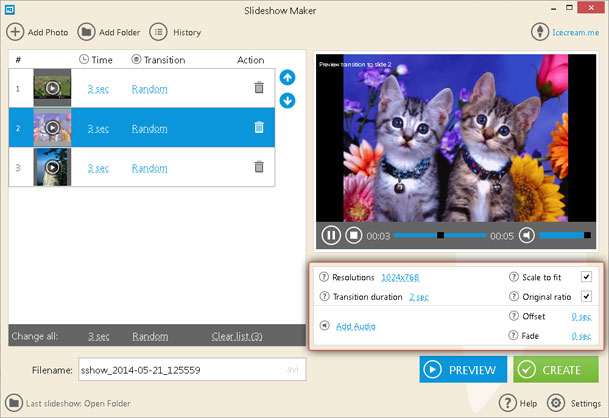Screen dimensions: 609x418
Task: Click the audio speaker icon beside Add Audio
Action: (x=324, y=326)
